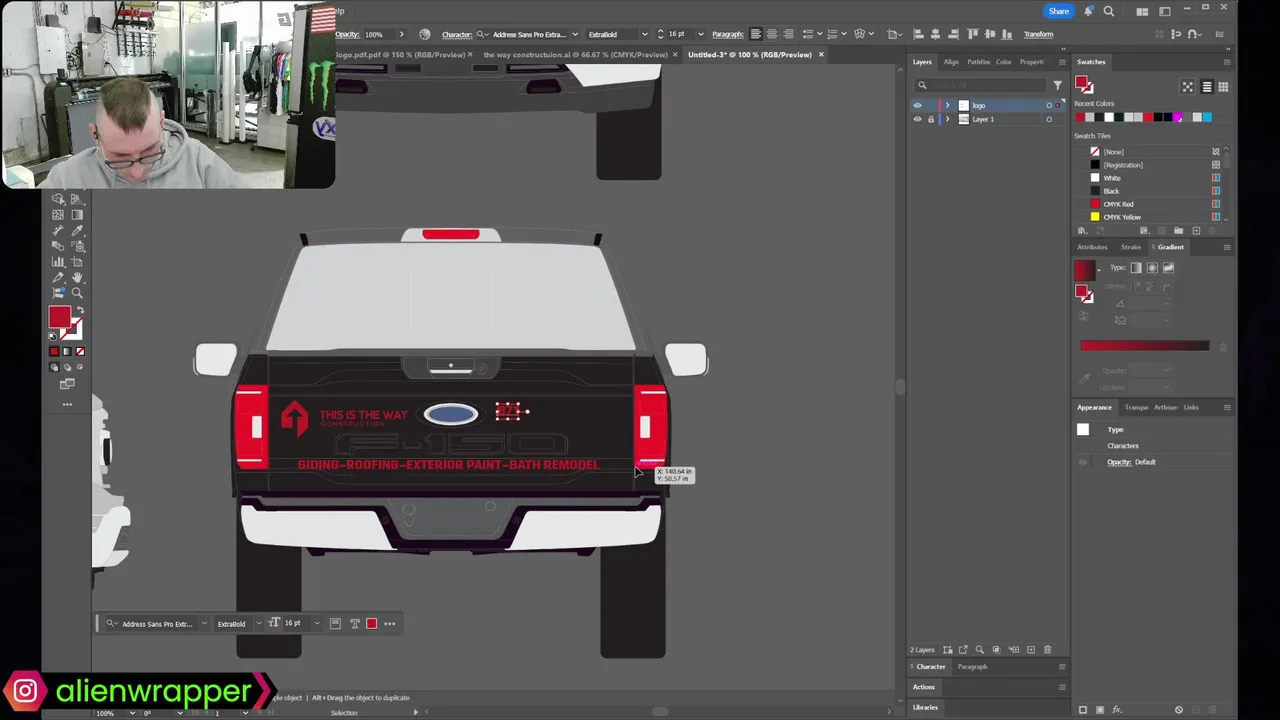Select the Zoom tool
Viewport: 1280px width, 720px height.
click(x=77, y=293)
